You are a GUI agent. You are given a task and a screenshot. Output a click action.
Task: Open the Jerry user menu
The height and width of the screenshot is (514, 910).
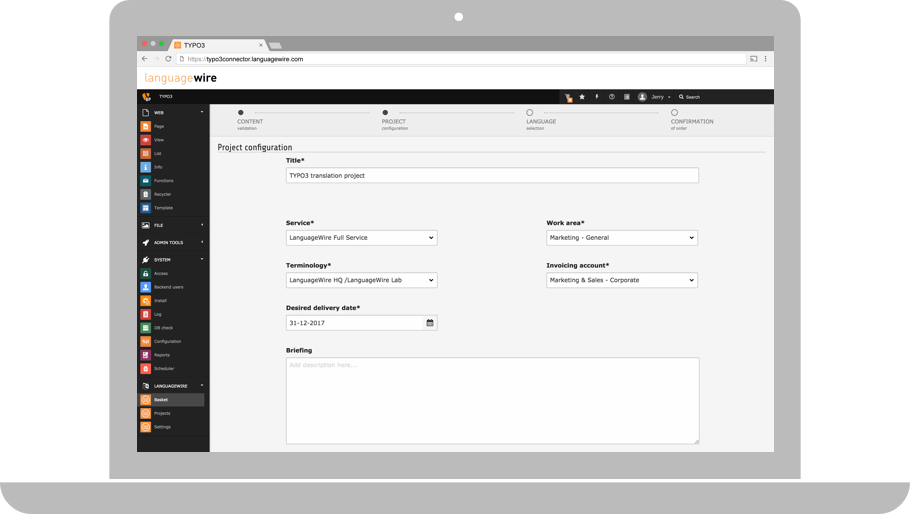[656, 97]
